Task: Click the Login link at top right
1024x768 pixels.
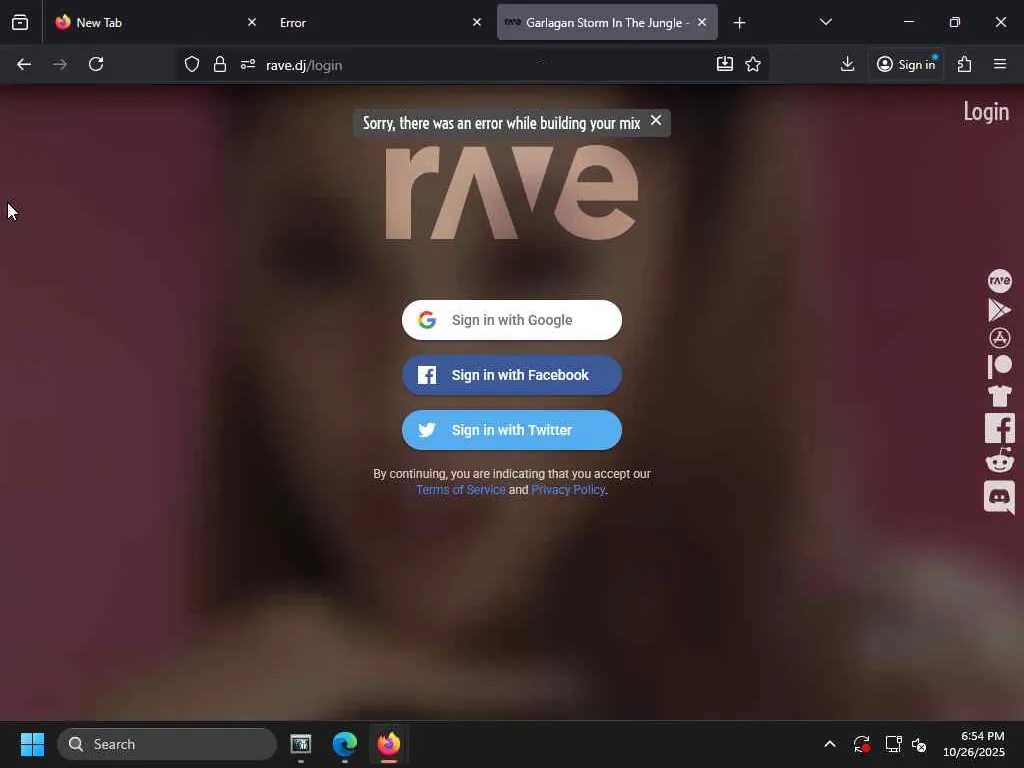Action: pos(986,112)
